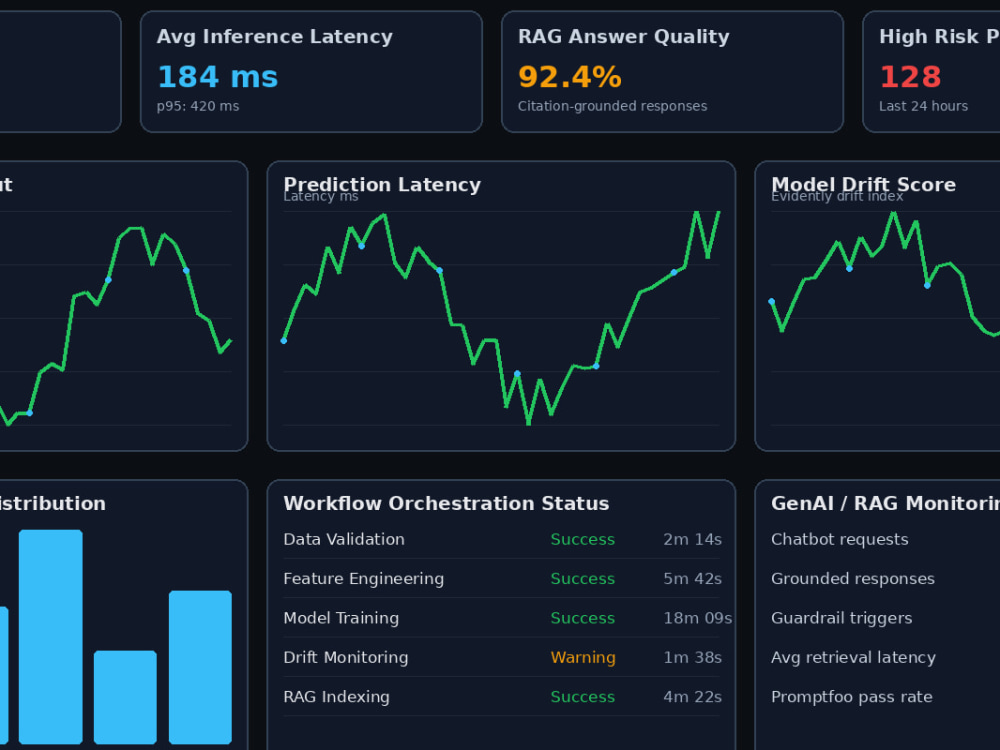The height and width of the screenshot is (750, 1000).
Task: Select the Avg retrieval latency metric row
Action: pyautogui.click(x=885, y=658)
